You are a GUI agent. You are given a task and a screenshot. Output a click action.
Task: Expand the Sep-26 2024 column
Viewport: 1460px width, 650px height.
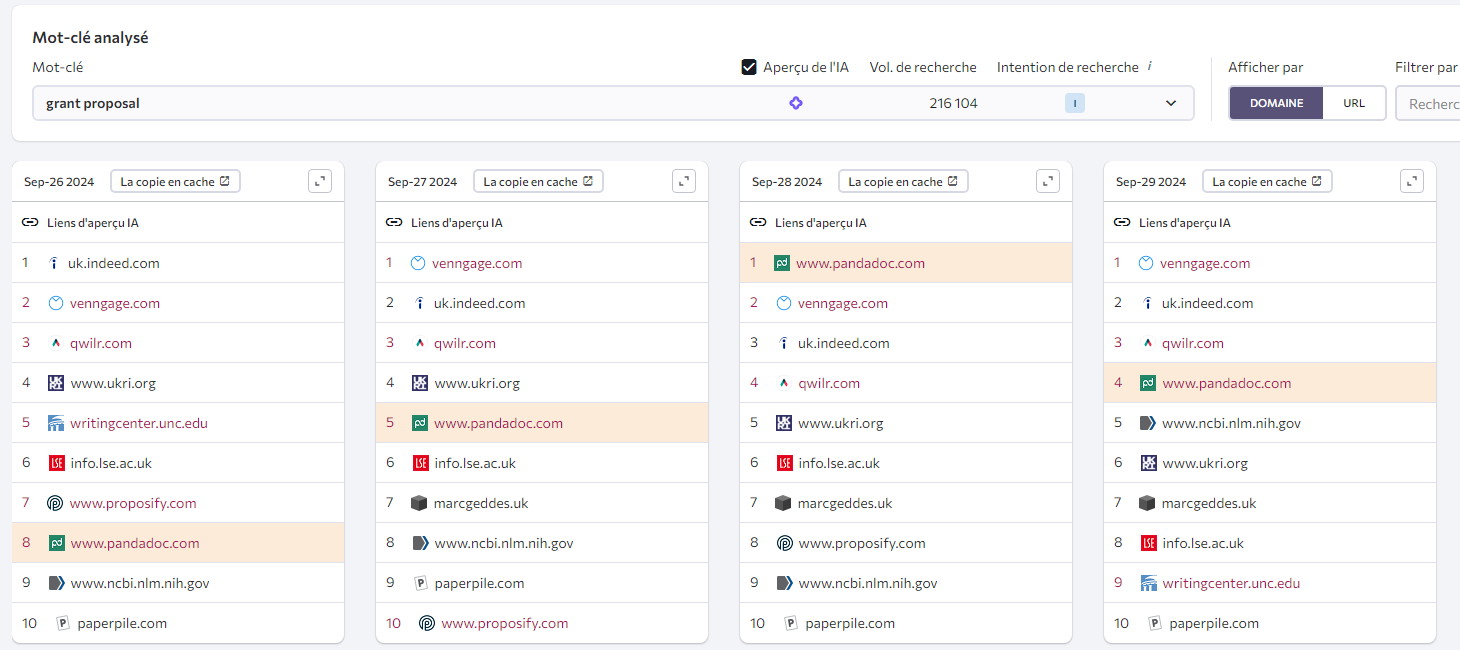pos(320,181)
